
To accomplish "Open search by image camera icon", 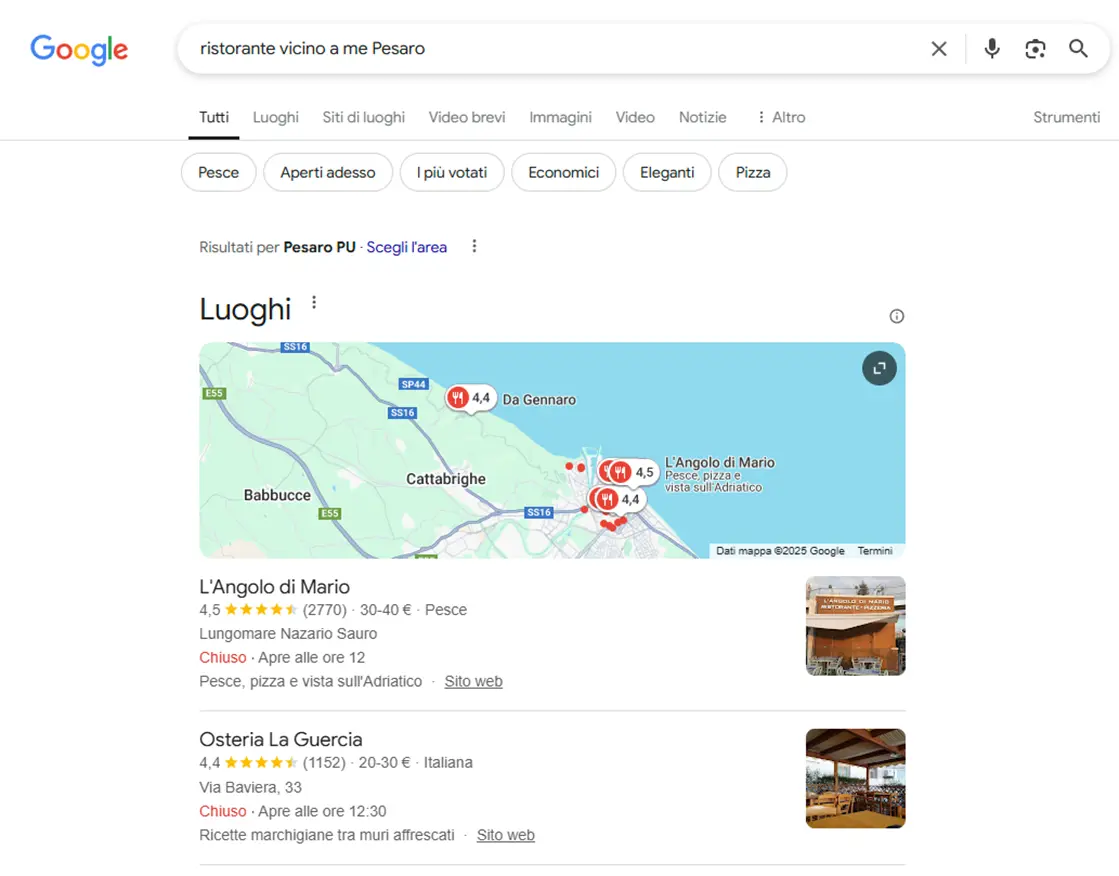I will tap(1035, 49).
